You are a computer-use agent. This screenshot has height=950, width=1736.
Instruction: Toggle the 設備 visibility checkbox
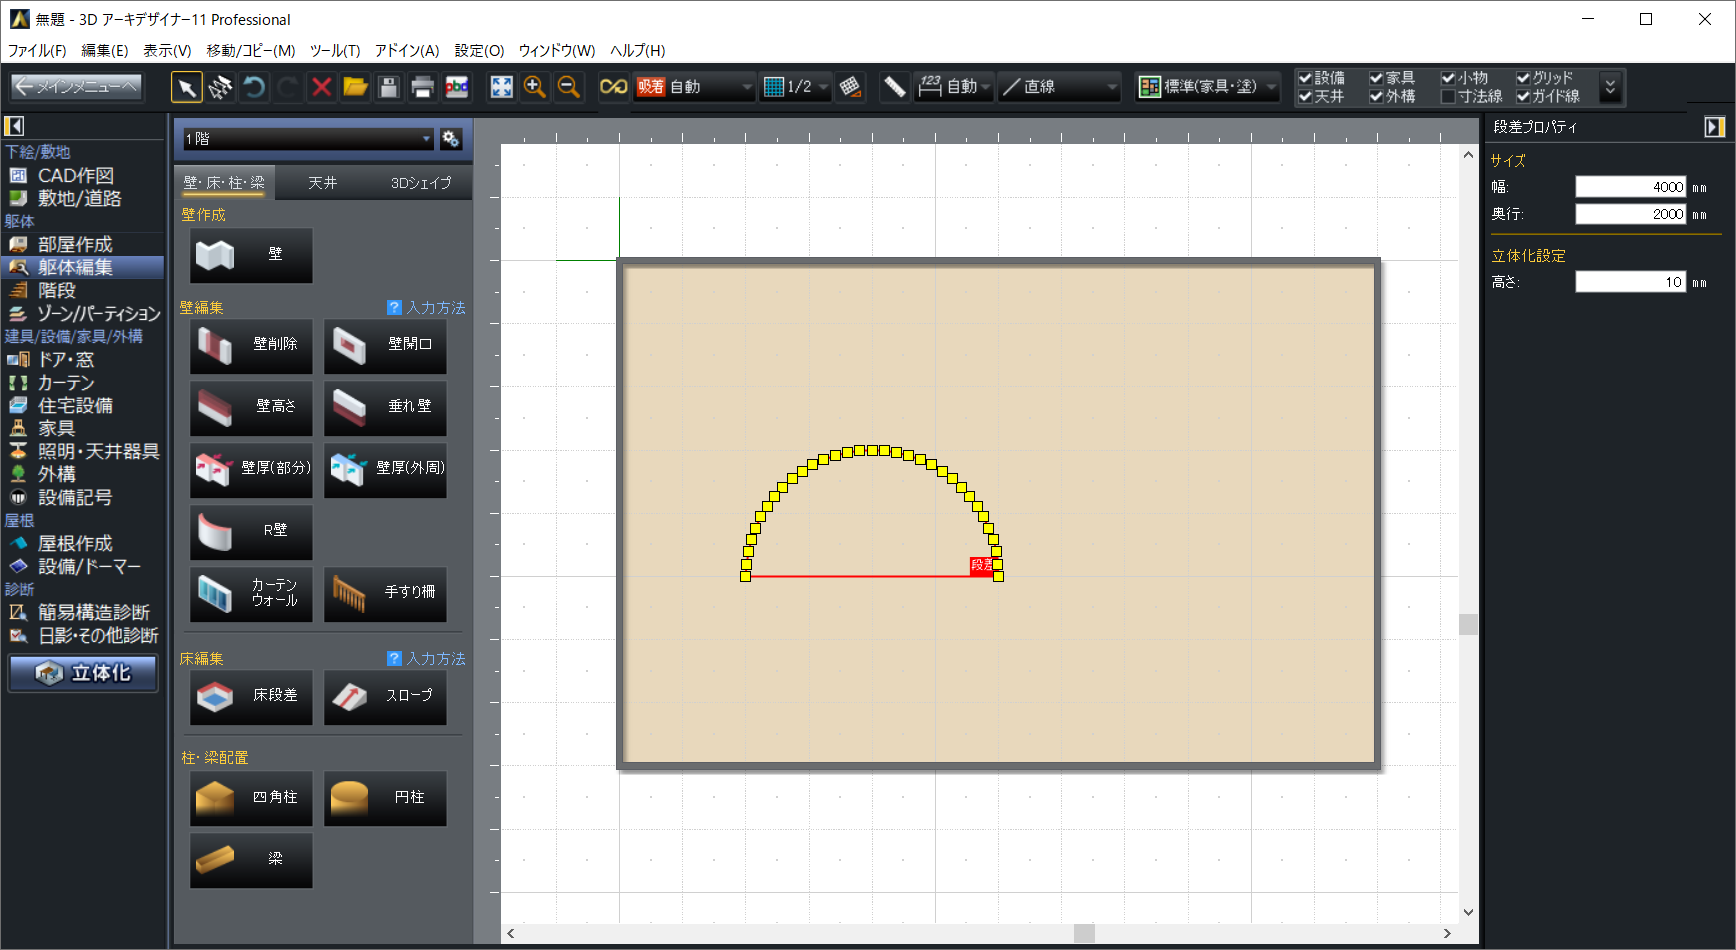pyautogui.click(x=1305, y=78)
